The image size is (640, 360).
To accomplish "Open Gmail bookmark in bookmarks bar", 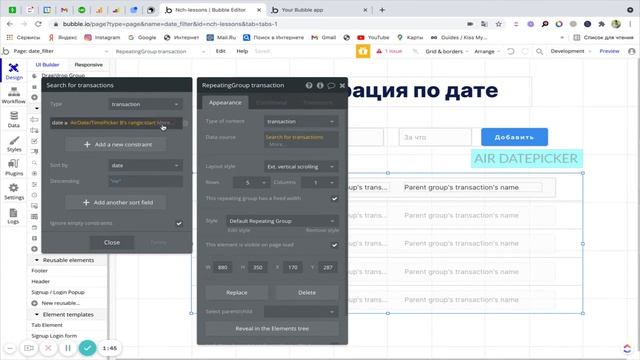I will (x=323, y=38).
